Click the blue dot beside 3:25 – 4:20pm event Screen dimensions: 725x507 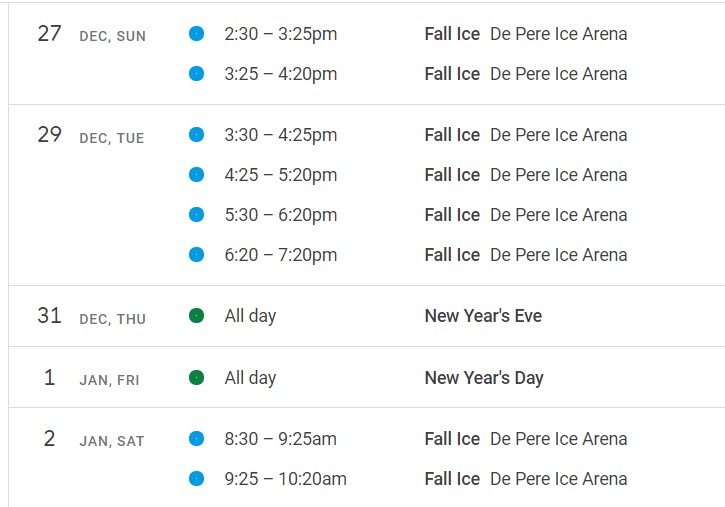click(197, 73)
